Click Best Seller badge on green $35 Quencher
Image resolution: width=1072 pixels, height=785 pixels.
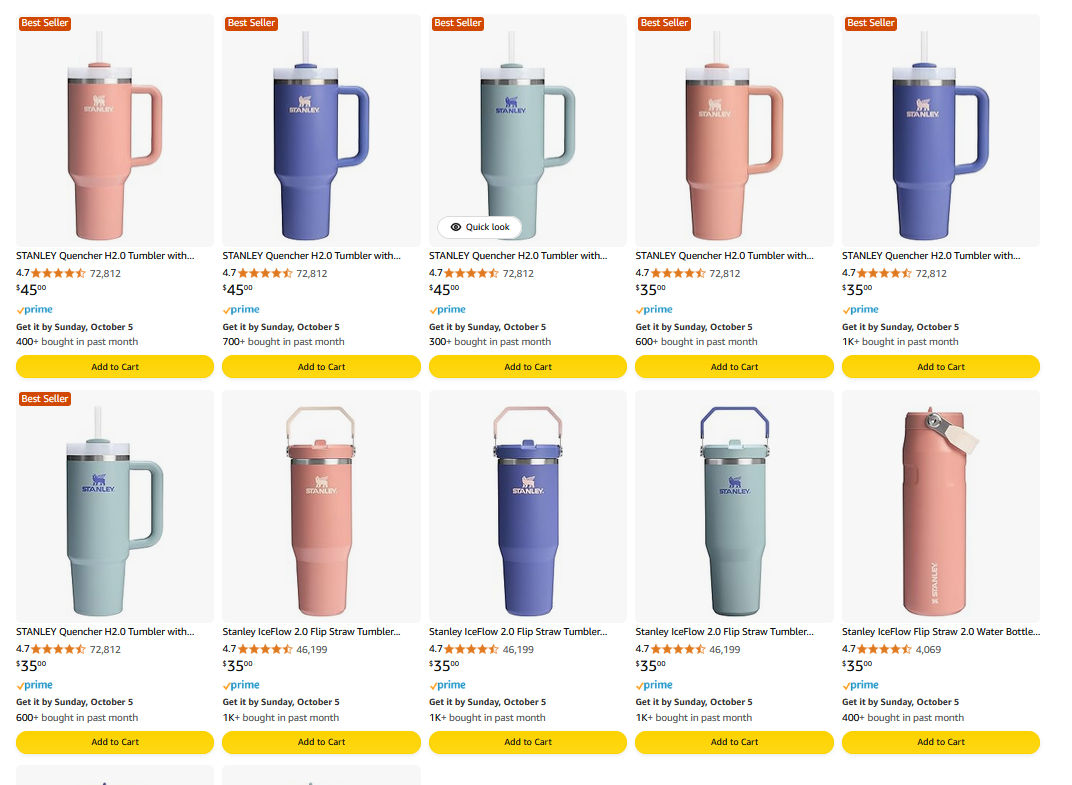coord(44,399)
